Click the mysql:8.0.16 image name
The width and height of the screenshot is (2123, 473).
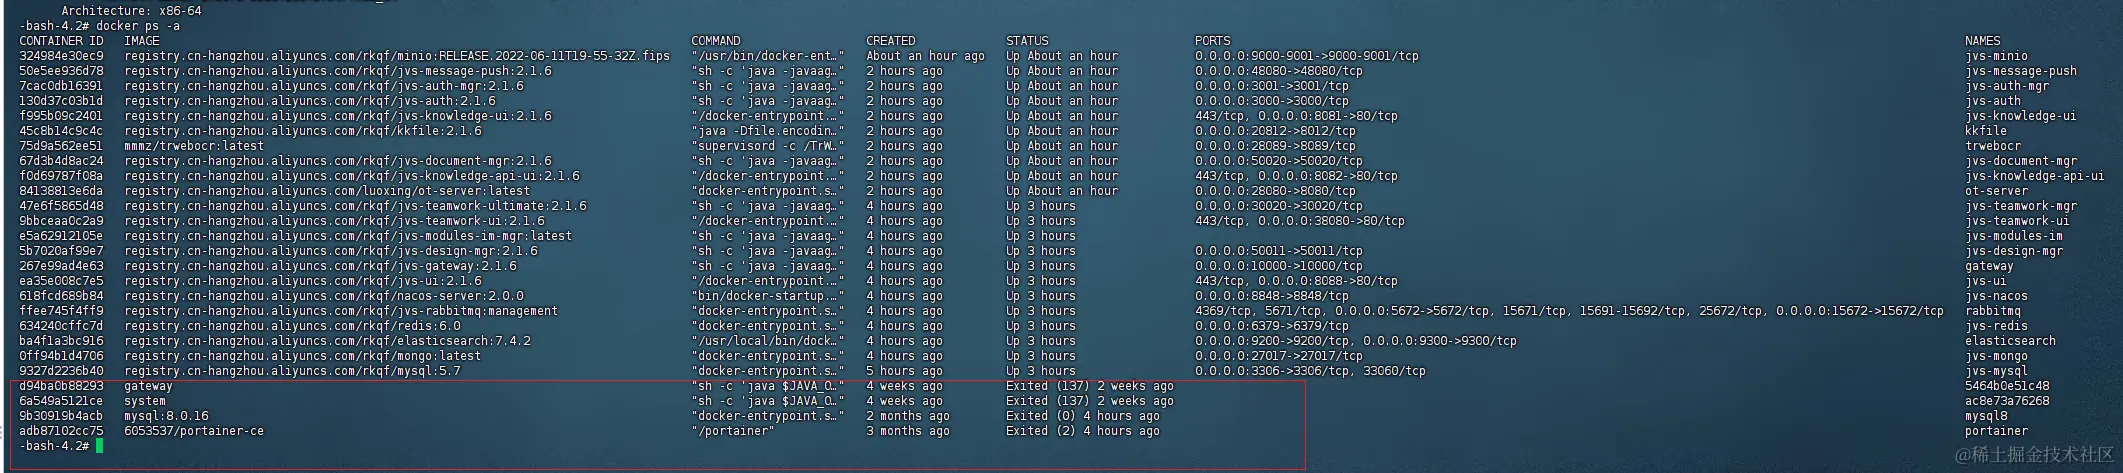click(x=166, y=416)
